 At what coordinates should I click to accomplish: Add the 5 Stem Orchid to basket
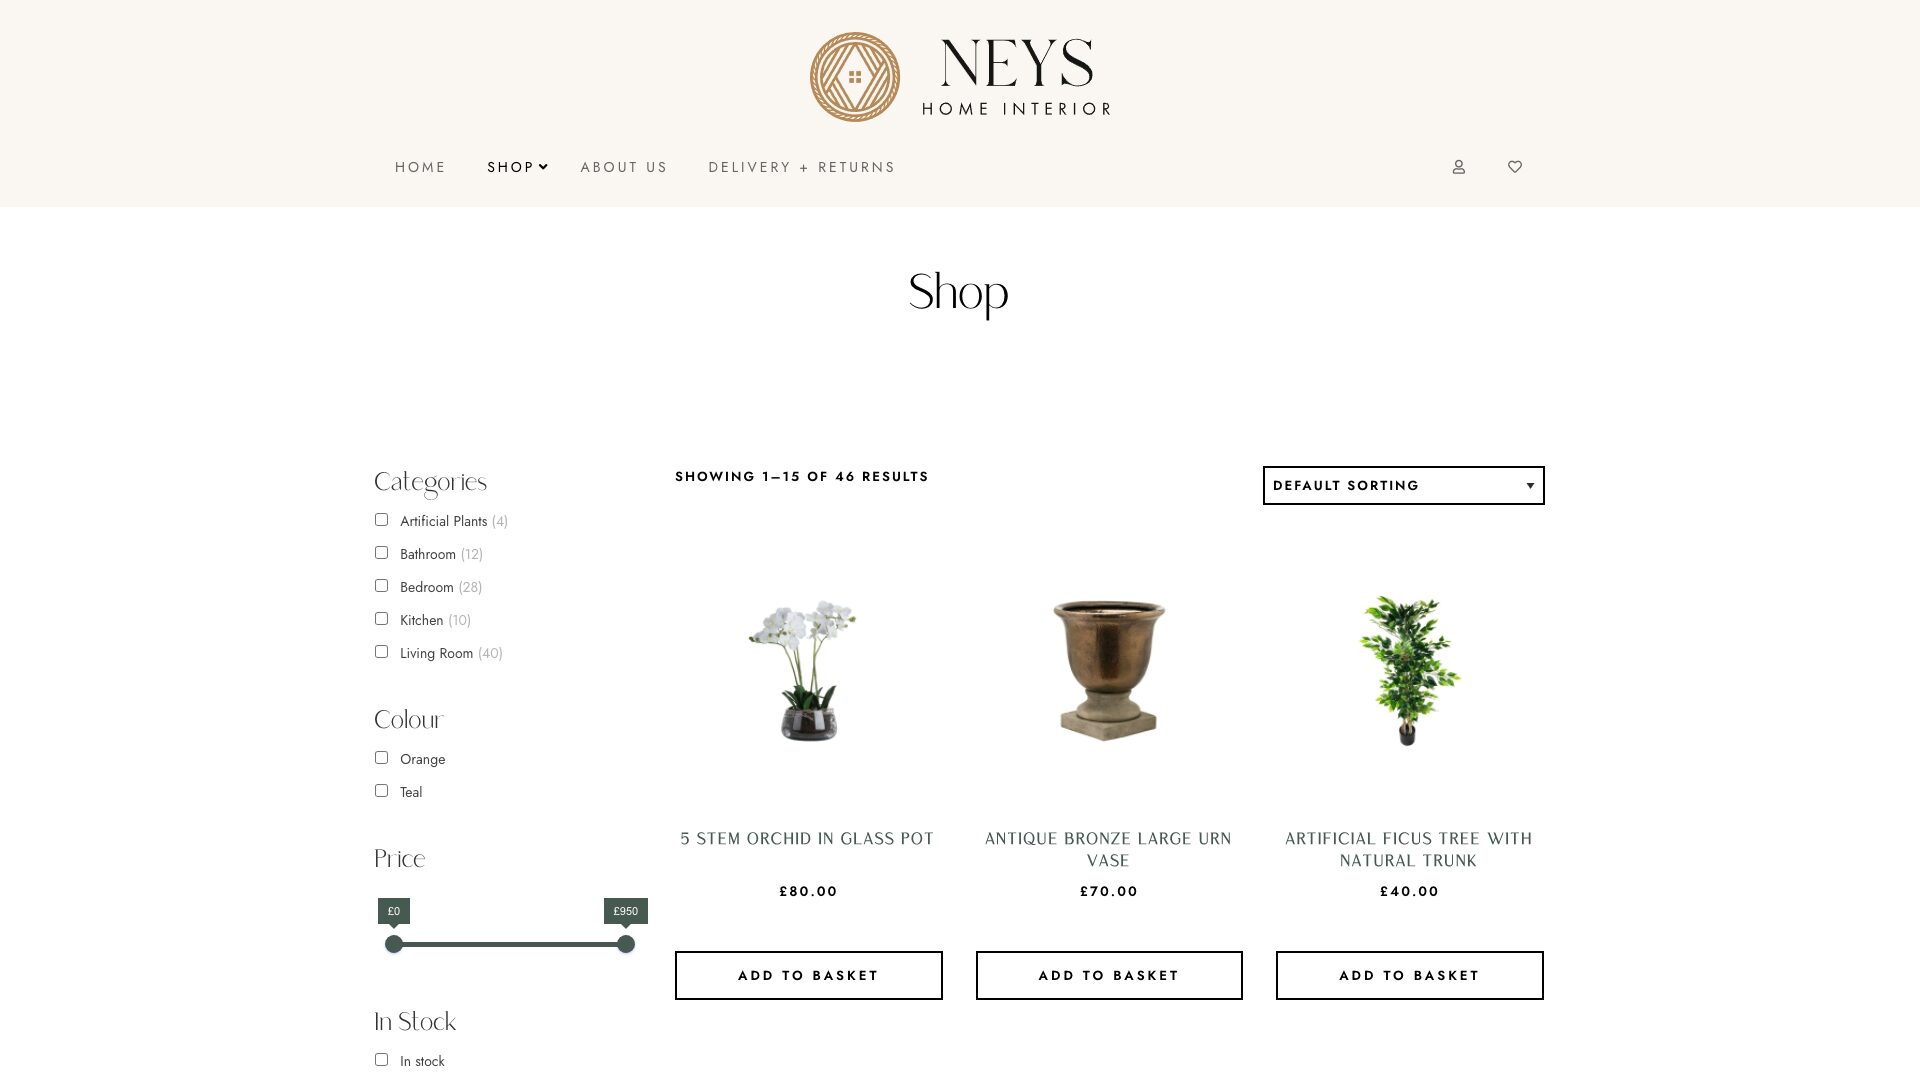point(808,975)
